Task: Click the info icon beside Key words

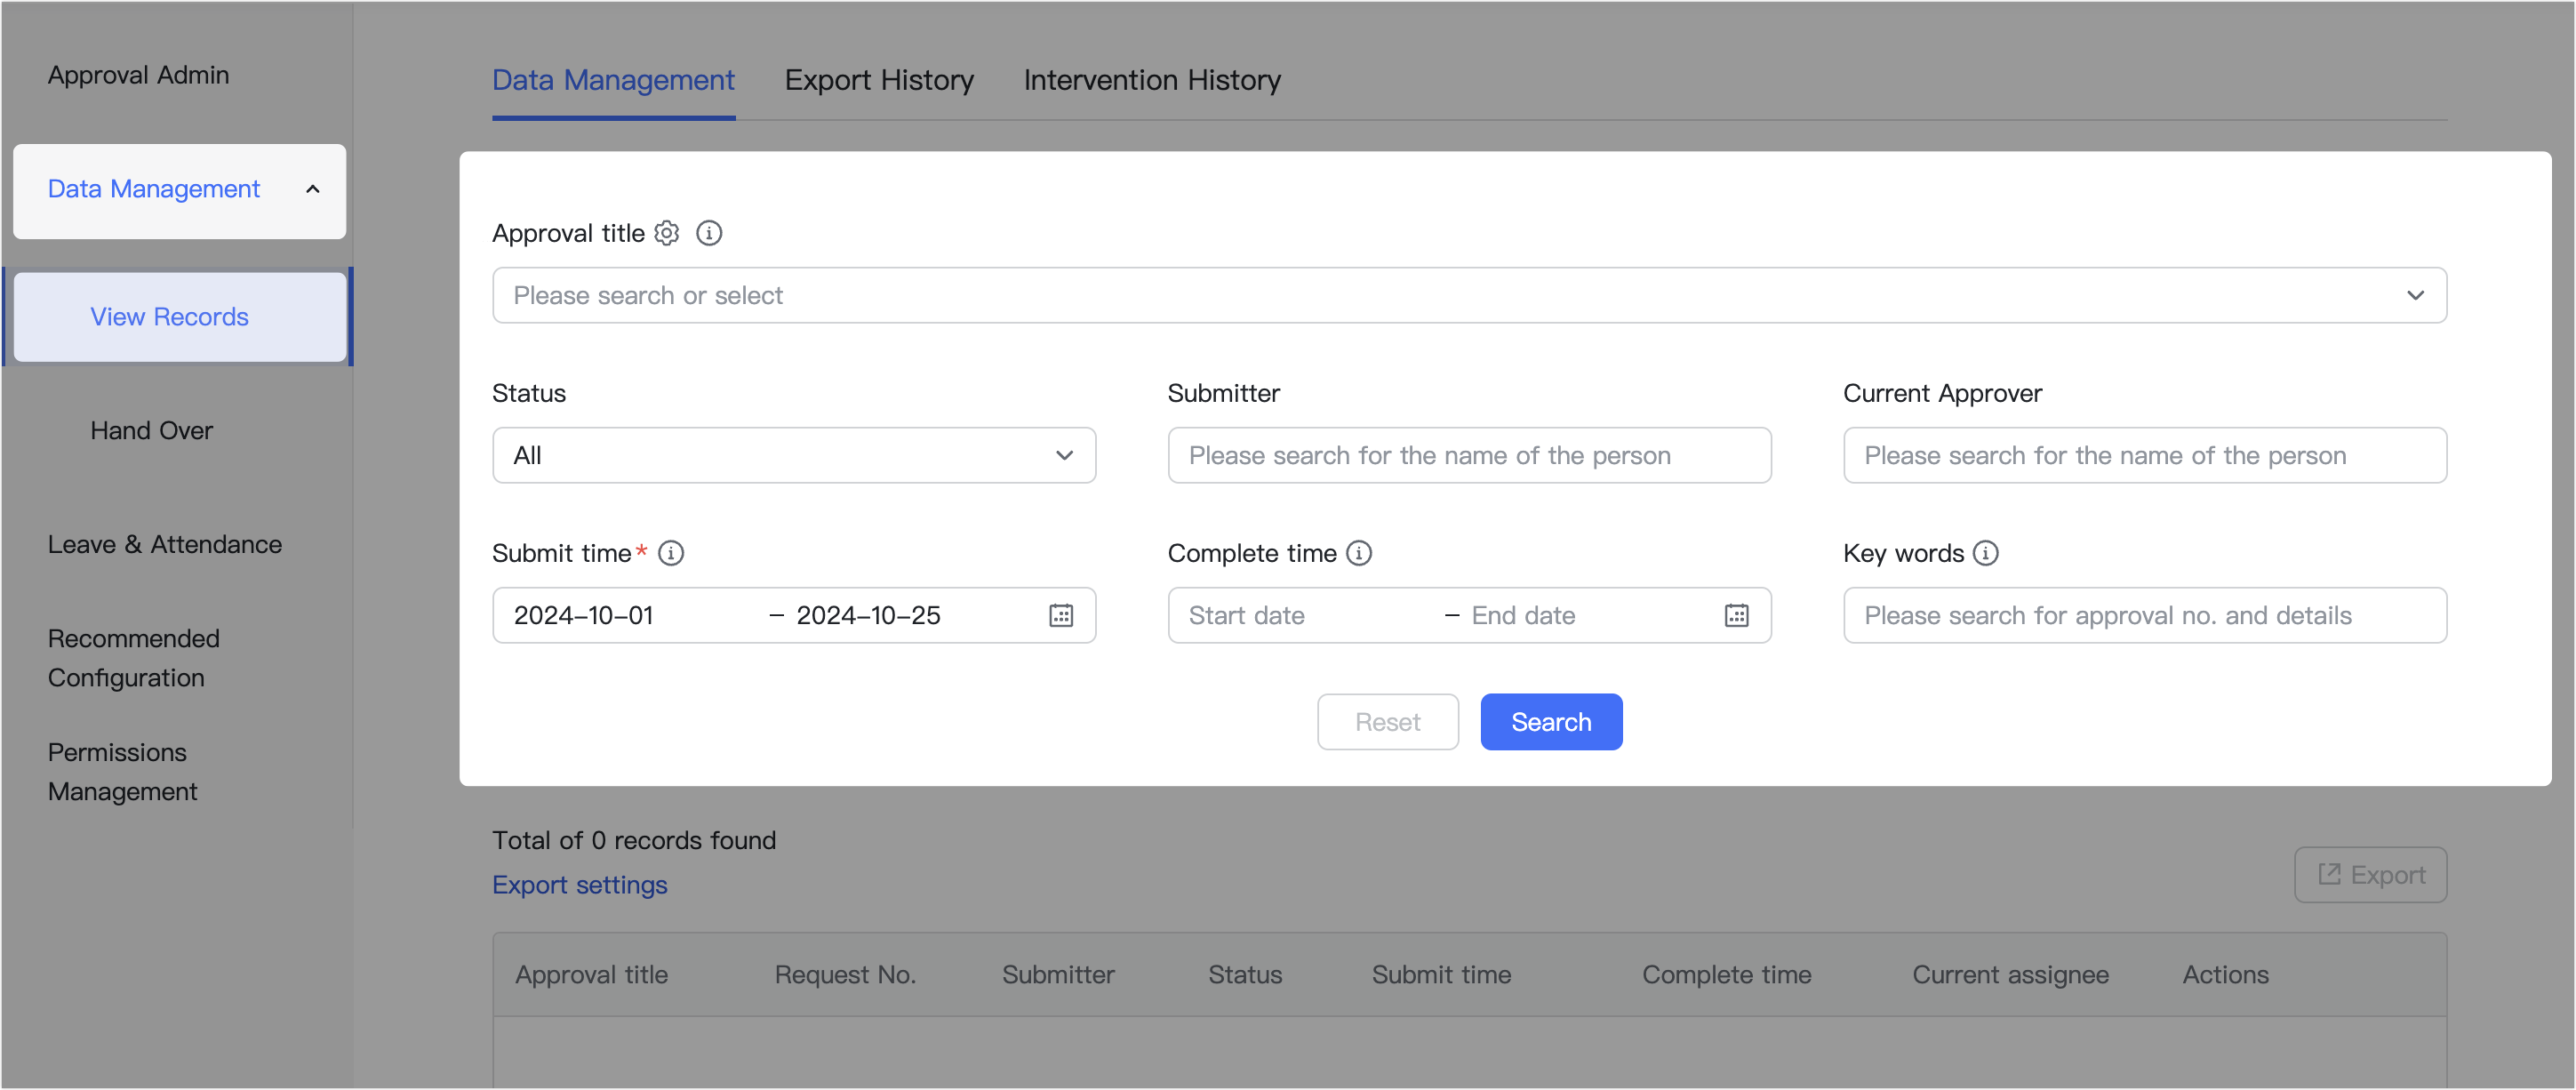Action: tap(1987, 552)
